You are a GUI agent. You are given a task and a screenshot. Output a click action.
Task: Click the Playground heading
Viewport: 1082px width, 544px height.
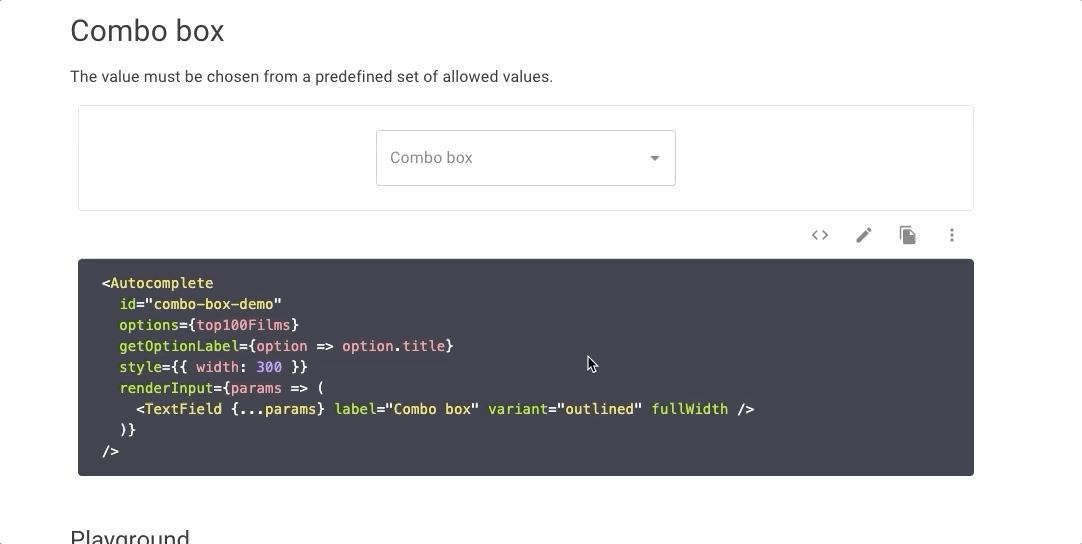(x=130, y=536)
